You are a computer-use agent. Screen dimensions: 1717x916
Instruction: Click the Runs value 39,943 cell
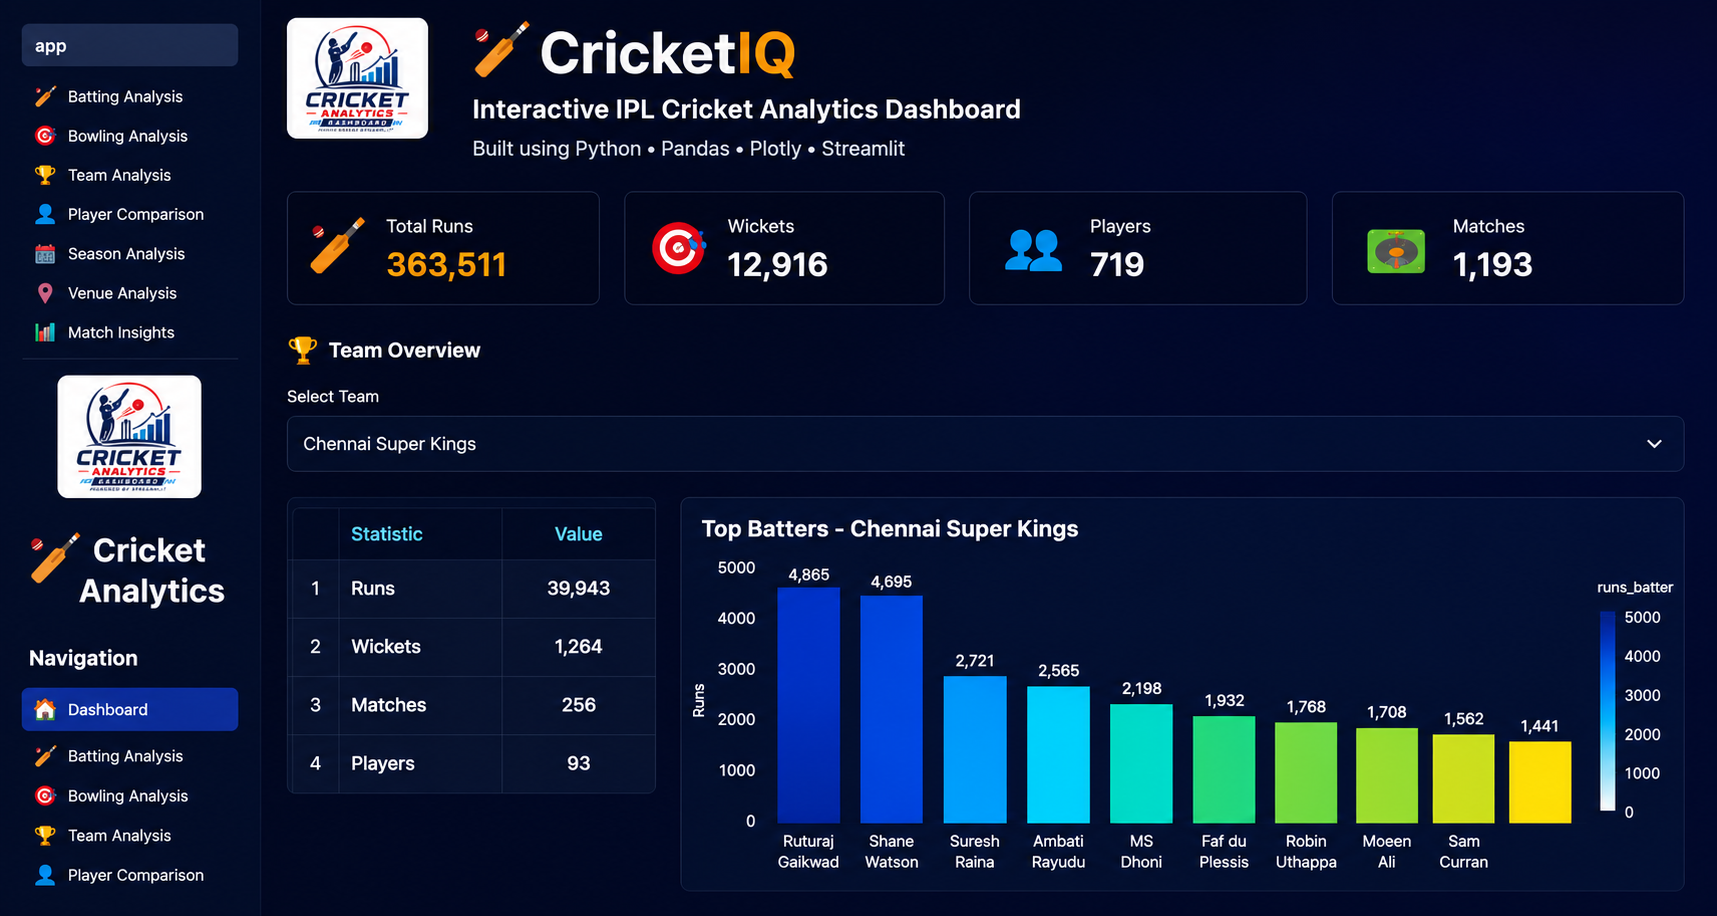(x=578, y=589)
